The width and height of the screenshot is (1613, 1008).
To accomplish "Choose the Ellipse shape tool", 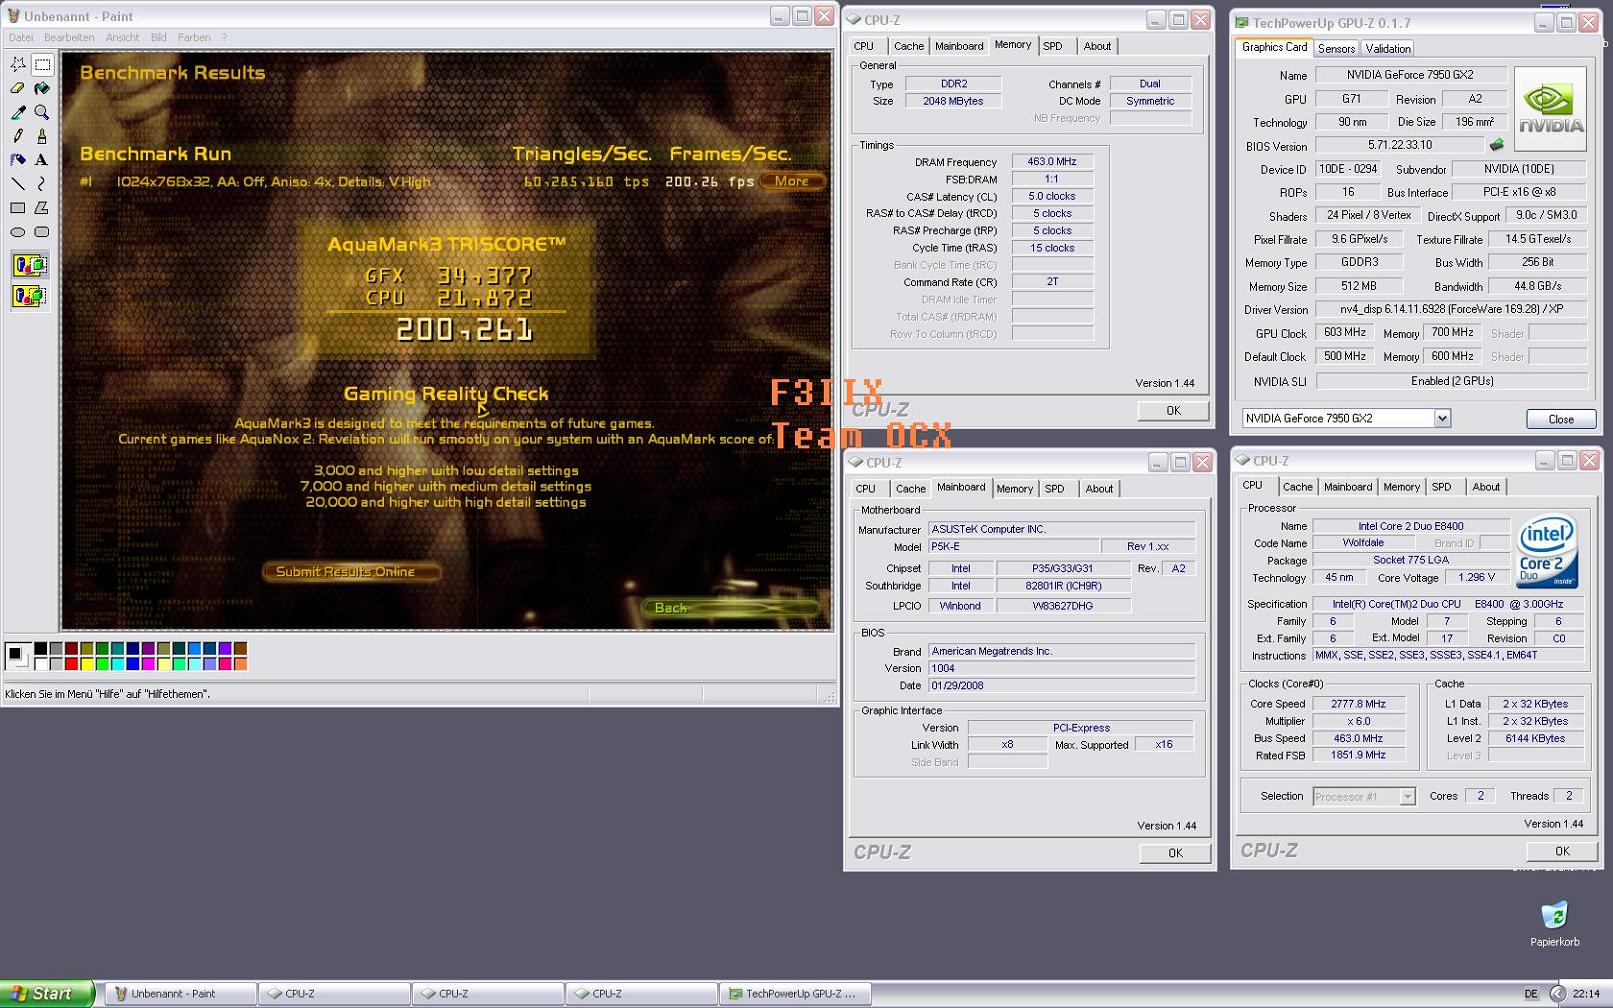I will [x=18, y=232].
